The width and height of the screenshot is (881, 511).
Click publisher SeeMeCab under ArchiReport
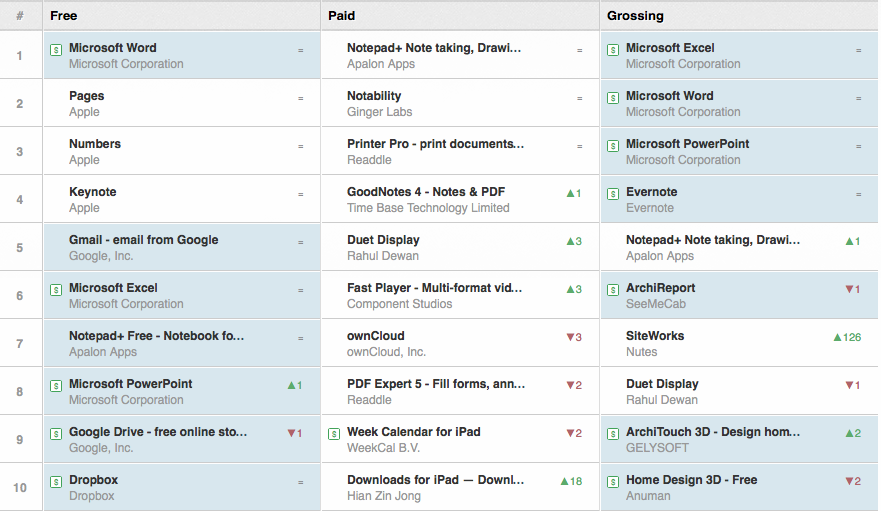pos(656,304)
